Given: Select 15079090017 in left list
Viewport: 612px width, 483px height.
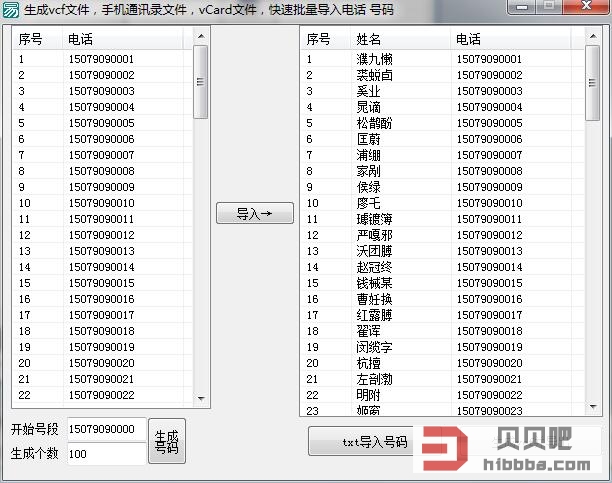Looking at the screenshot, I should (101, 315).
